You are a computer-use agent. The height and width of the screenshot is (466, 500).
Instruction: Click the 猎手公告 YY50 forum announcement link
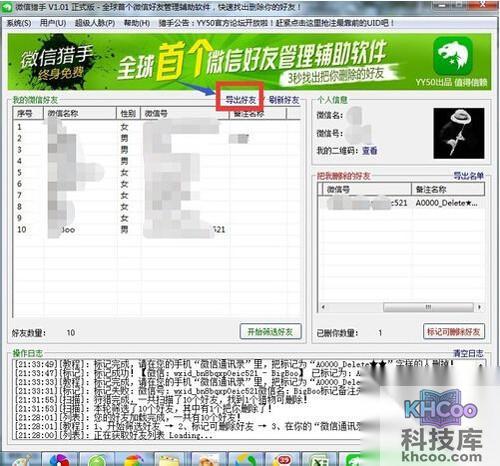click(x=276, y=23)
